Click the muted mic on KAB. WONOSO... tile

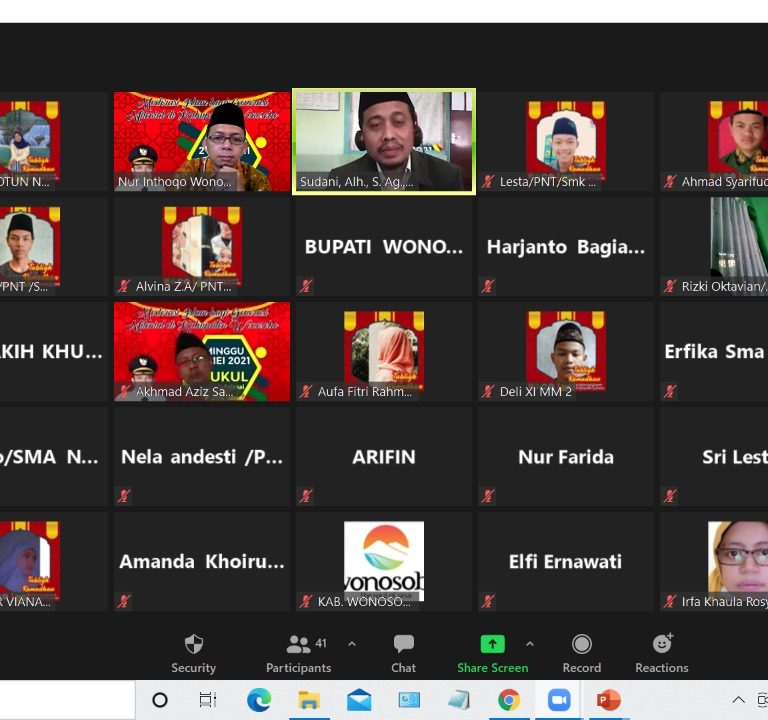(306, 601)
